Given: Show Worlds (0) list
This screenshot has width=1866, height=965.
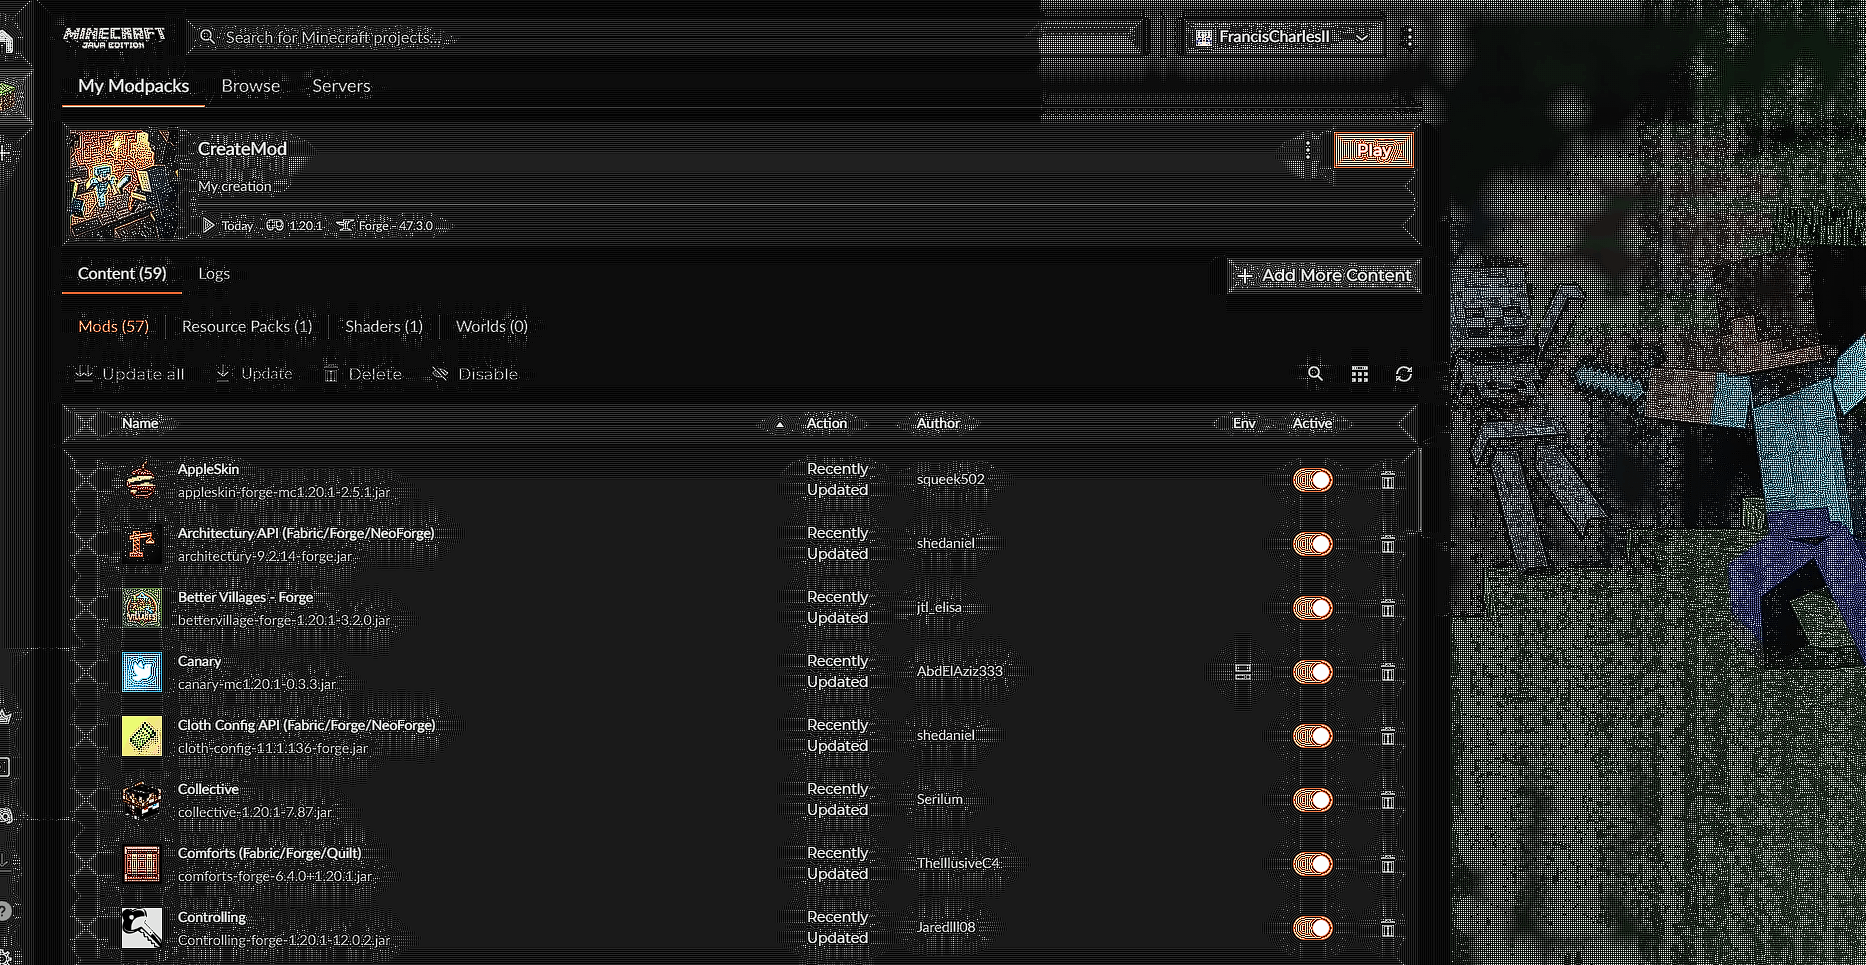Looking at the screenshot, I should (492, 326).
